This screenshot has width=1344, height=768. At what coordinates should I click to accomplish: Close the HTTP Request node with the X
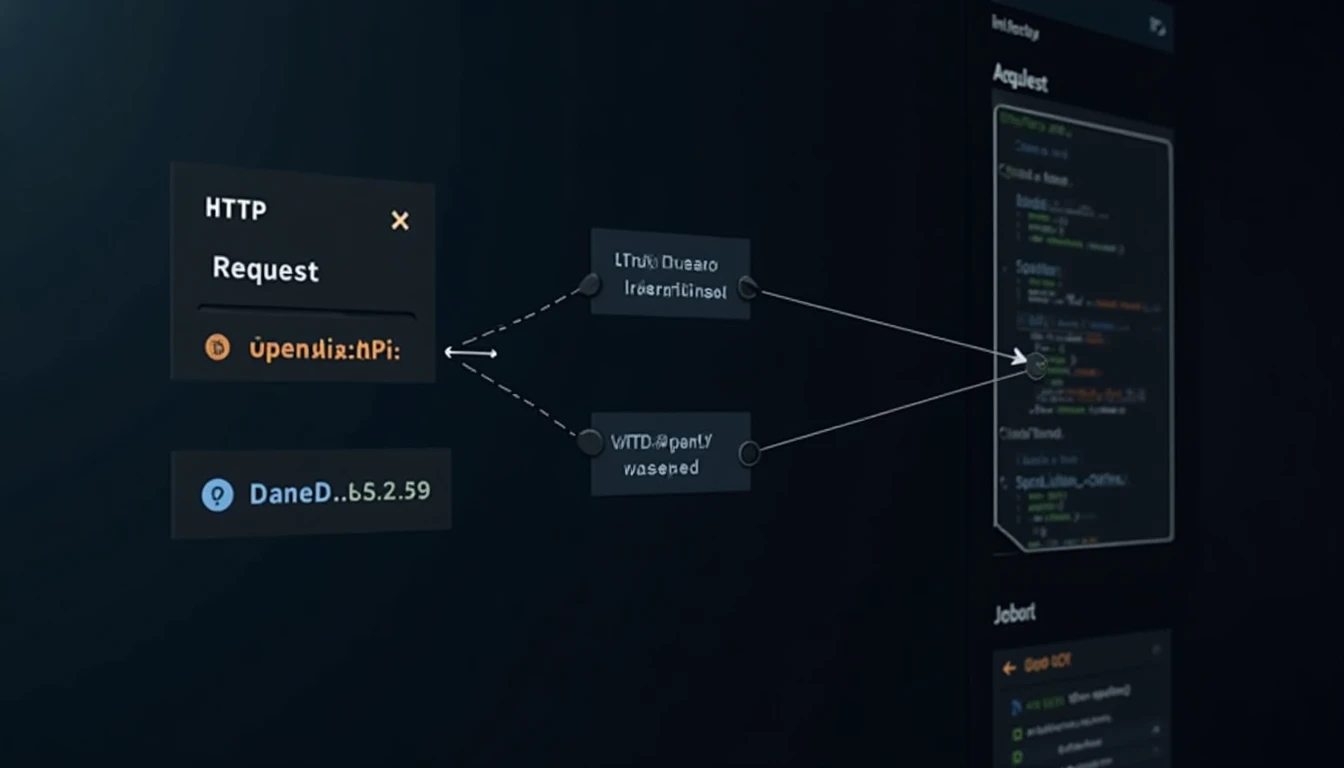399,220
